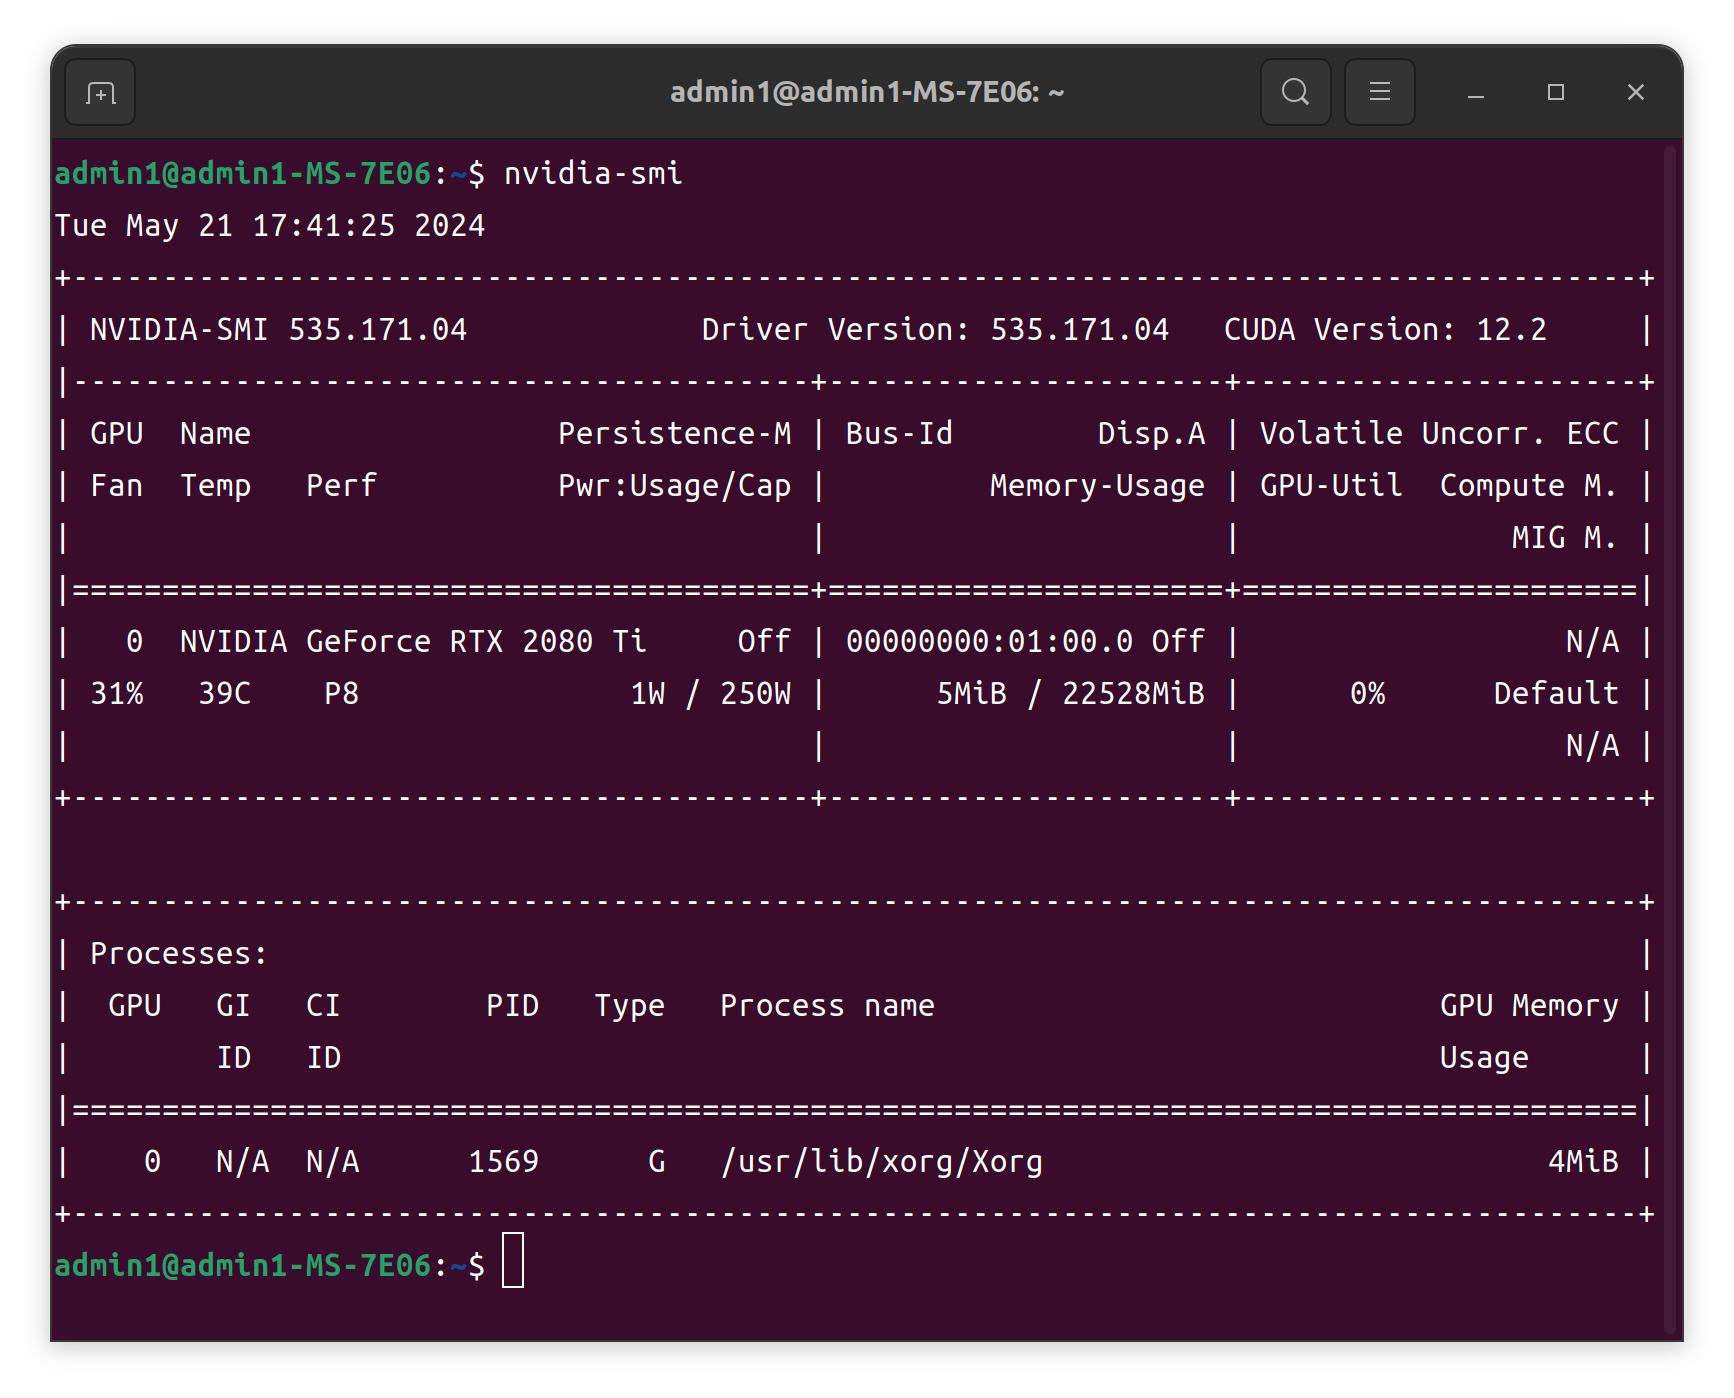Open a new terminal tab

click(x=100, y=93)
